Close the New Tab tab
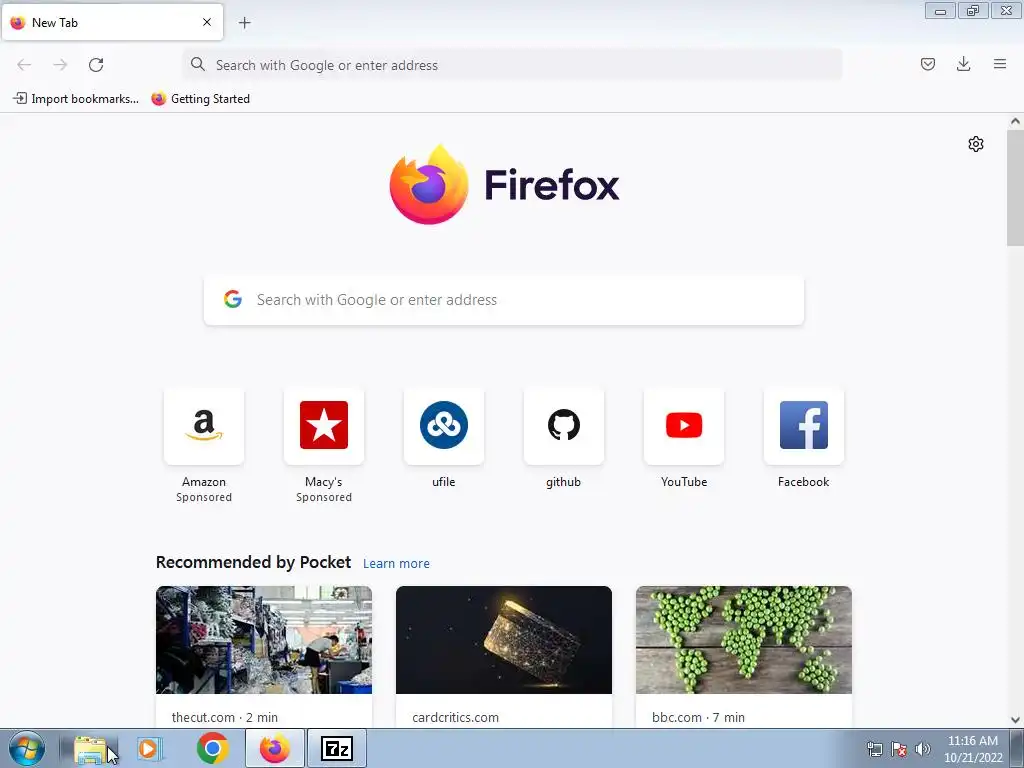1024x768 pixels. pyautogui.click(x=207, y=22)
